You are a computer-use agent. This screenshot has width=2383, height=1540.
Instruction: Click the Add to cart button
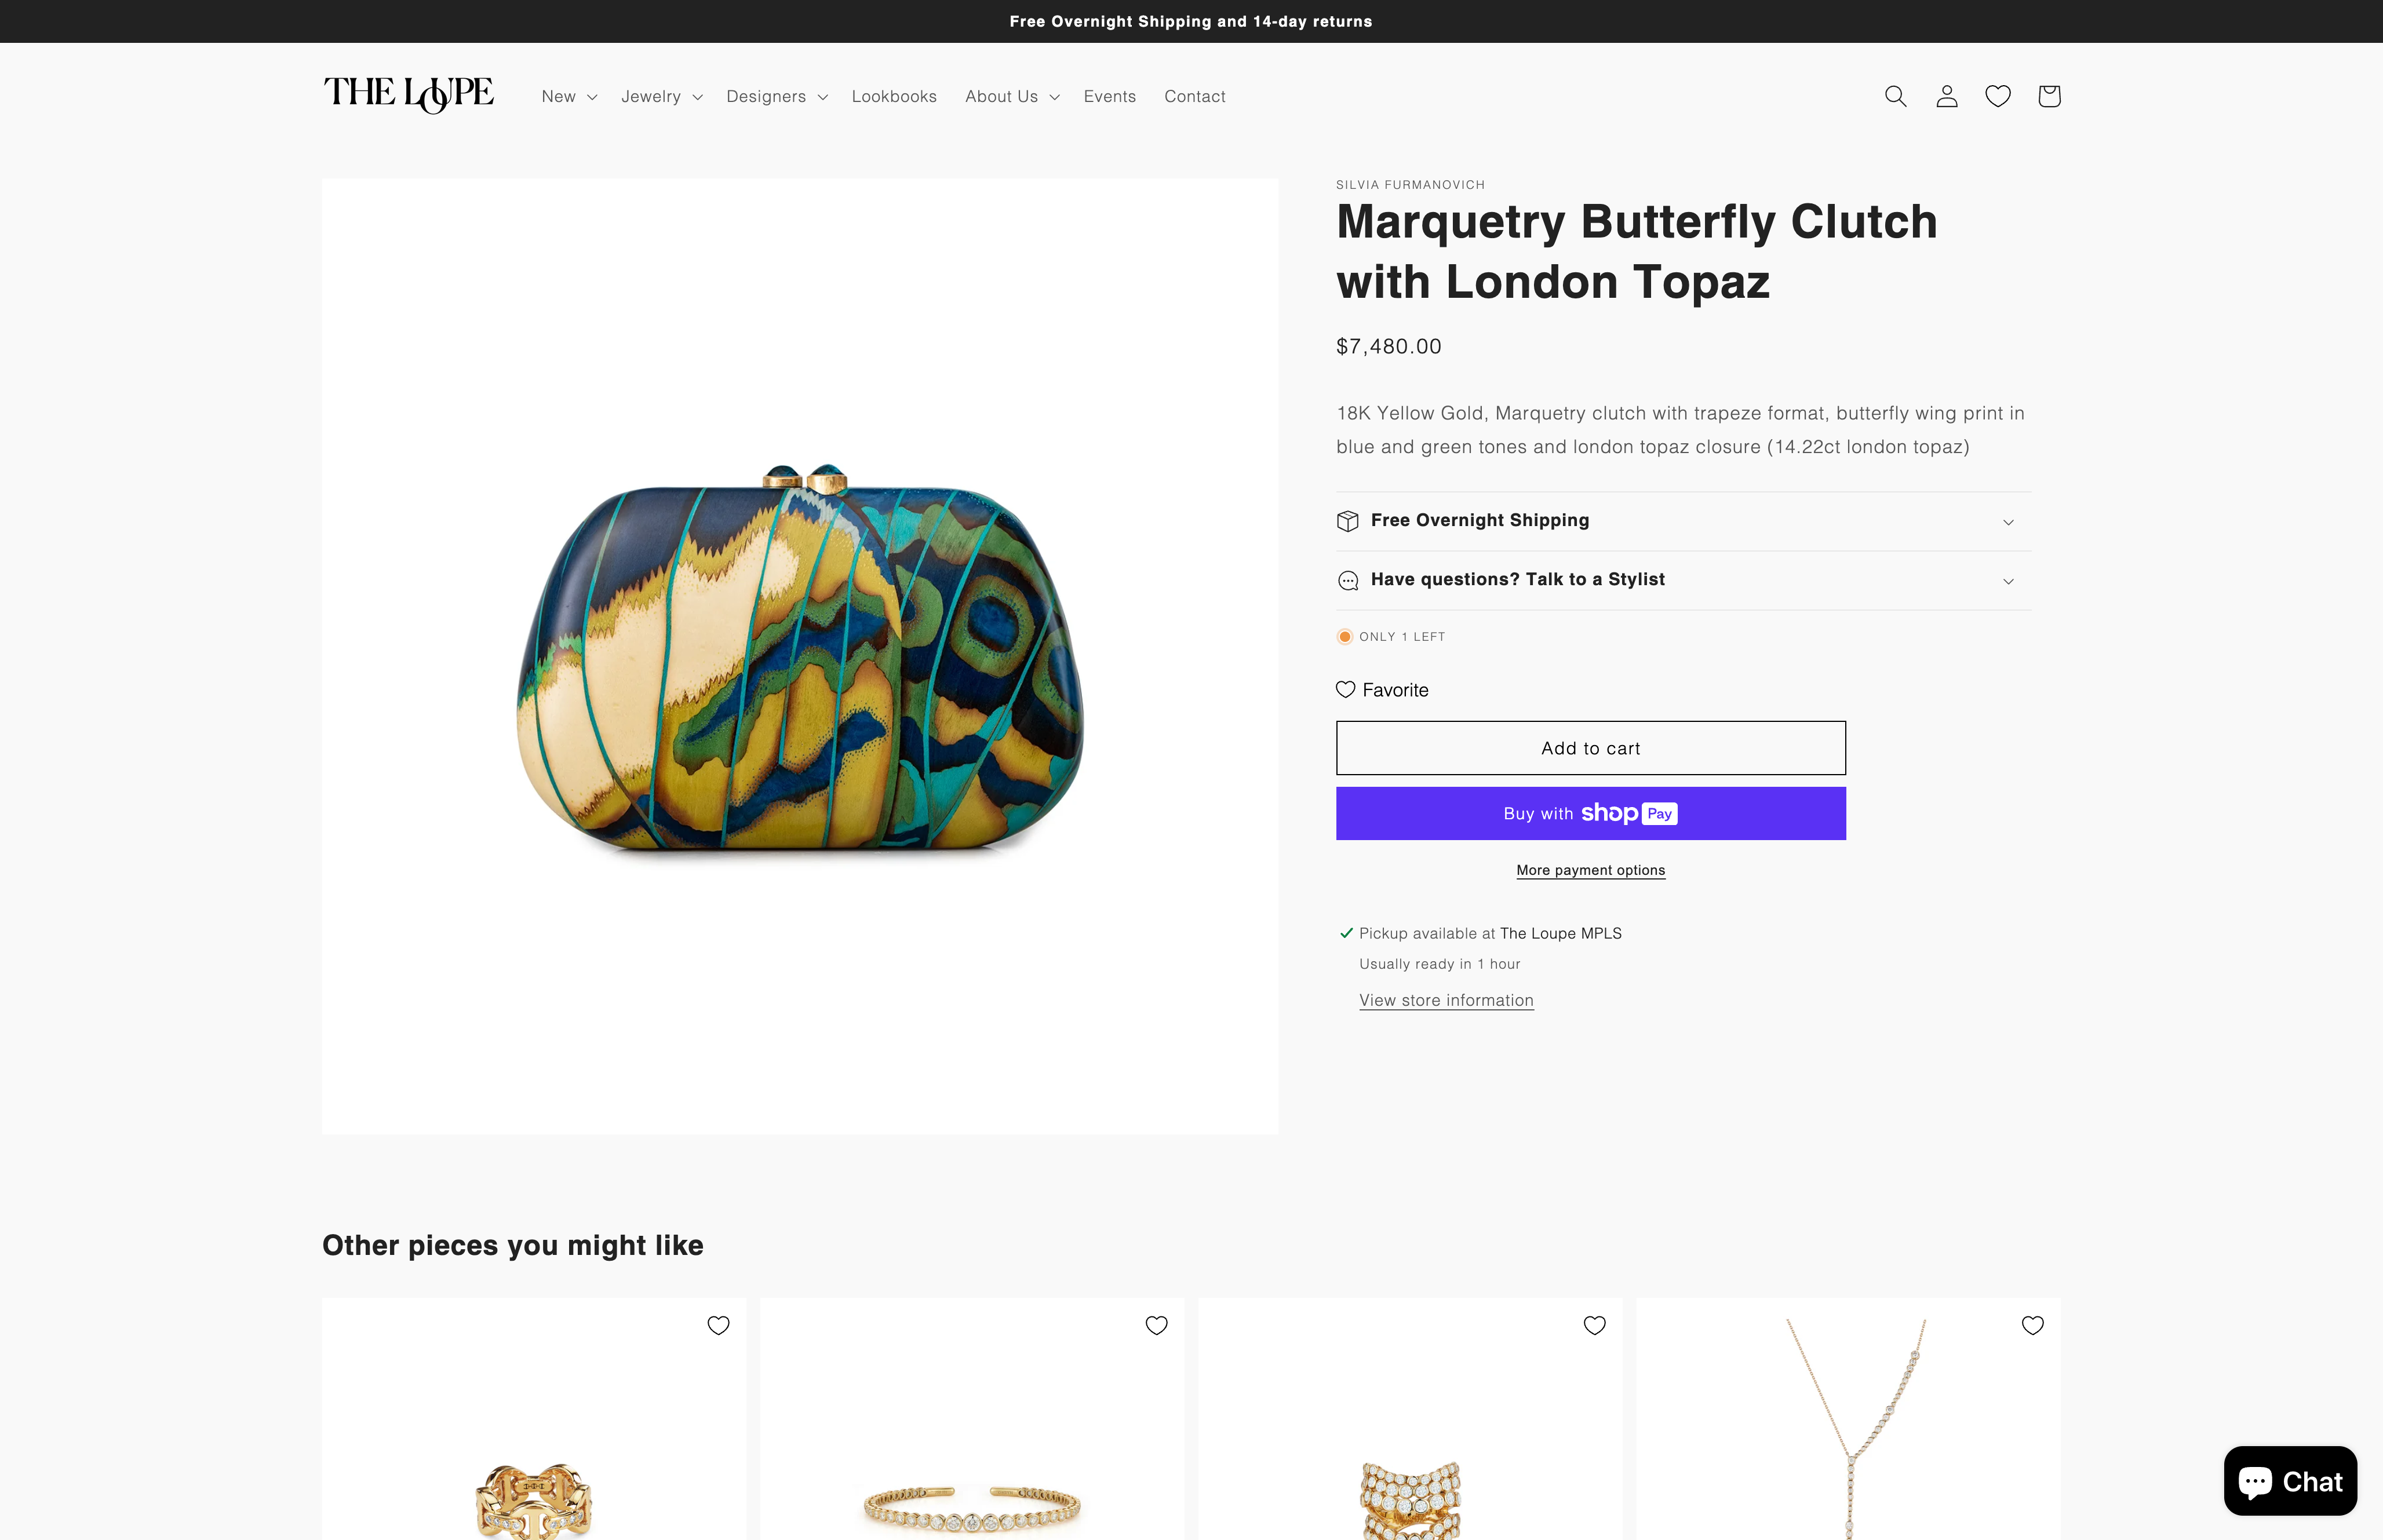(x=1590, y=747)
